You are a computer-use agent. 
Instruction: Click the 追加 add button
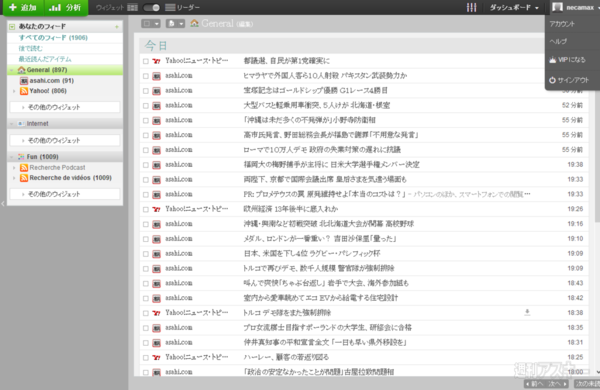click(x=23, y=8)
